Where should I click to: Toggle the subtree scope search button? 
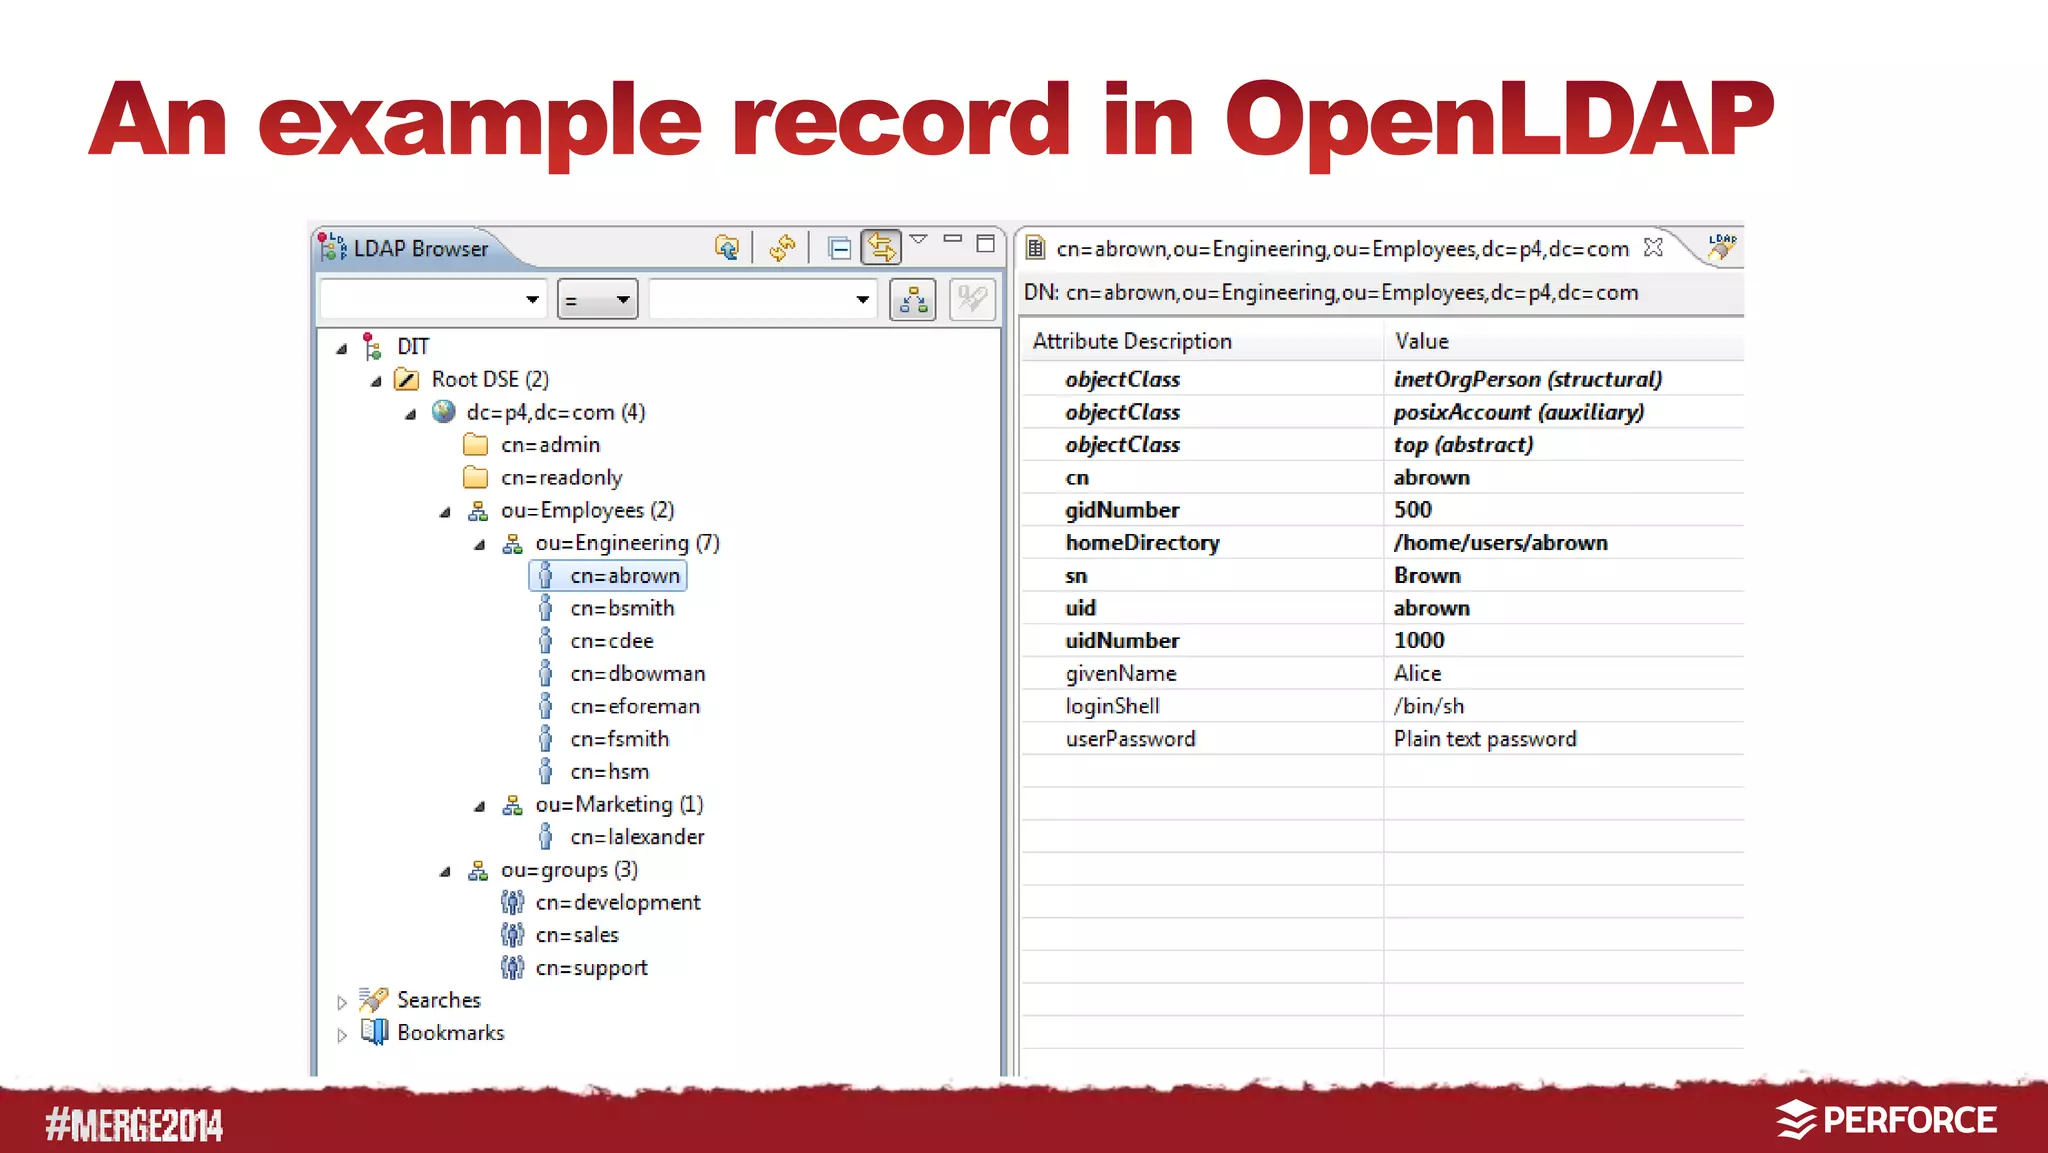click(912, 299)
